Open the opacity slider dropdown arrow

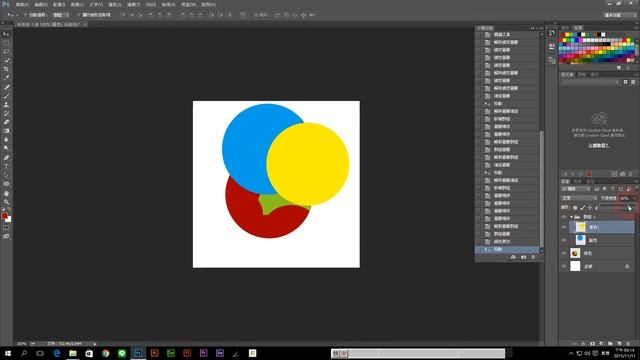coord(635,198)
